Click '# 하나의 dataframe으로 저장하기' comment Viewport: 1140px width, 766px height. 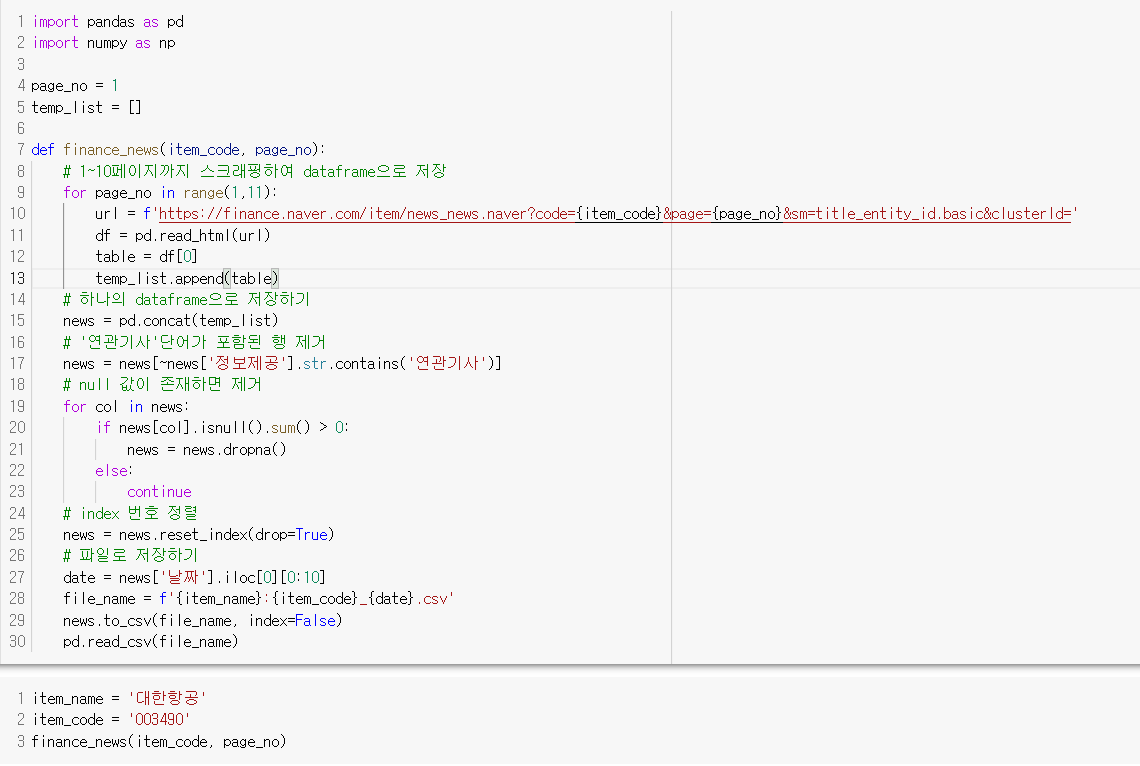(x=187, y=299)
